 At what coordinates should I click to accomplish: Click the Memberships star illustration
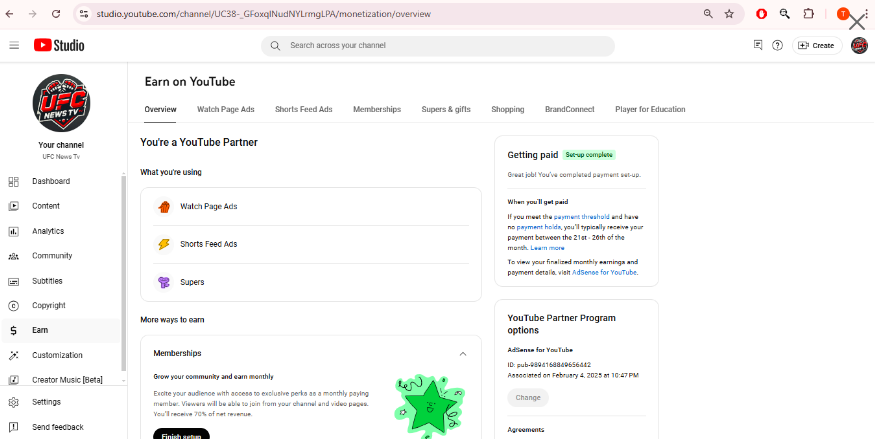click(x=430, y=406)
